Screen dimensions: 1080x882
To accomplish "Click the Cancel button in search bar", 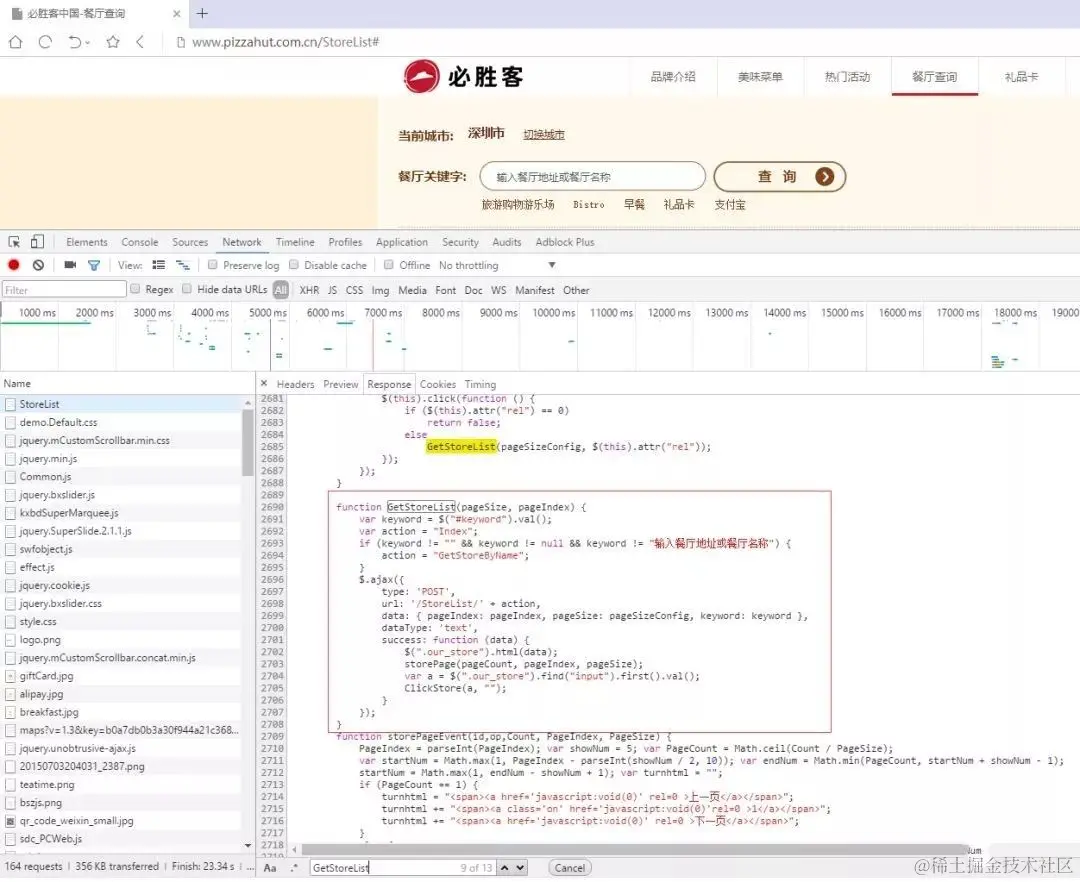I will click(570, 868).
